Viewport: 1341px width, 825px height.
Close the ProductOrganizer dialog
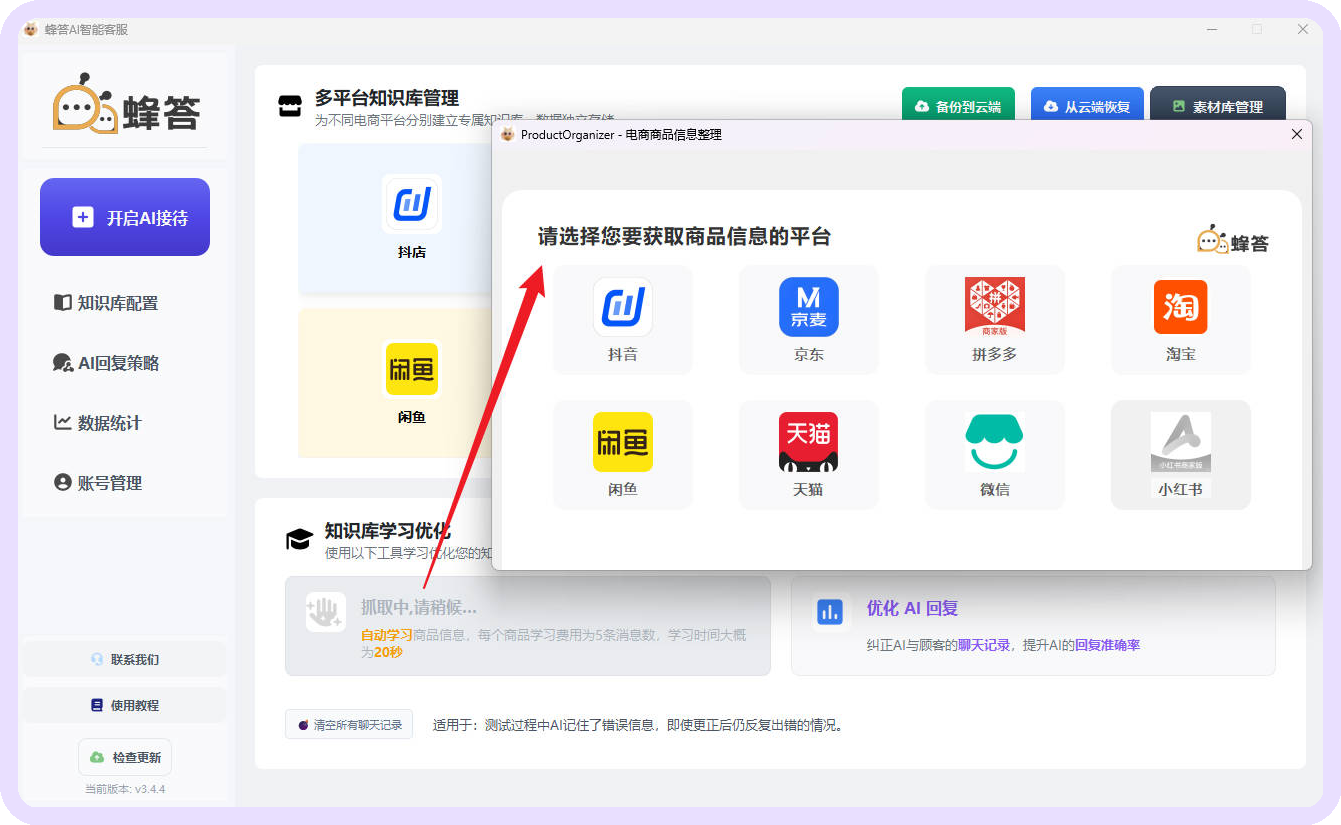click(1297, 134)
